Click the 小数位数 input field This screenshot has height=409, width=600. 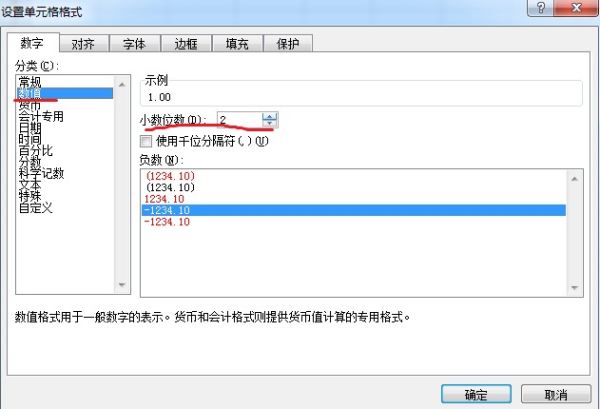[x=240, y=120]
